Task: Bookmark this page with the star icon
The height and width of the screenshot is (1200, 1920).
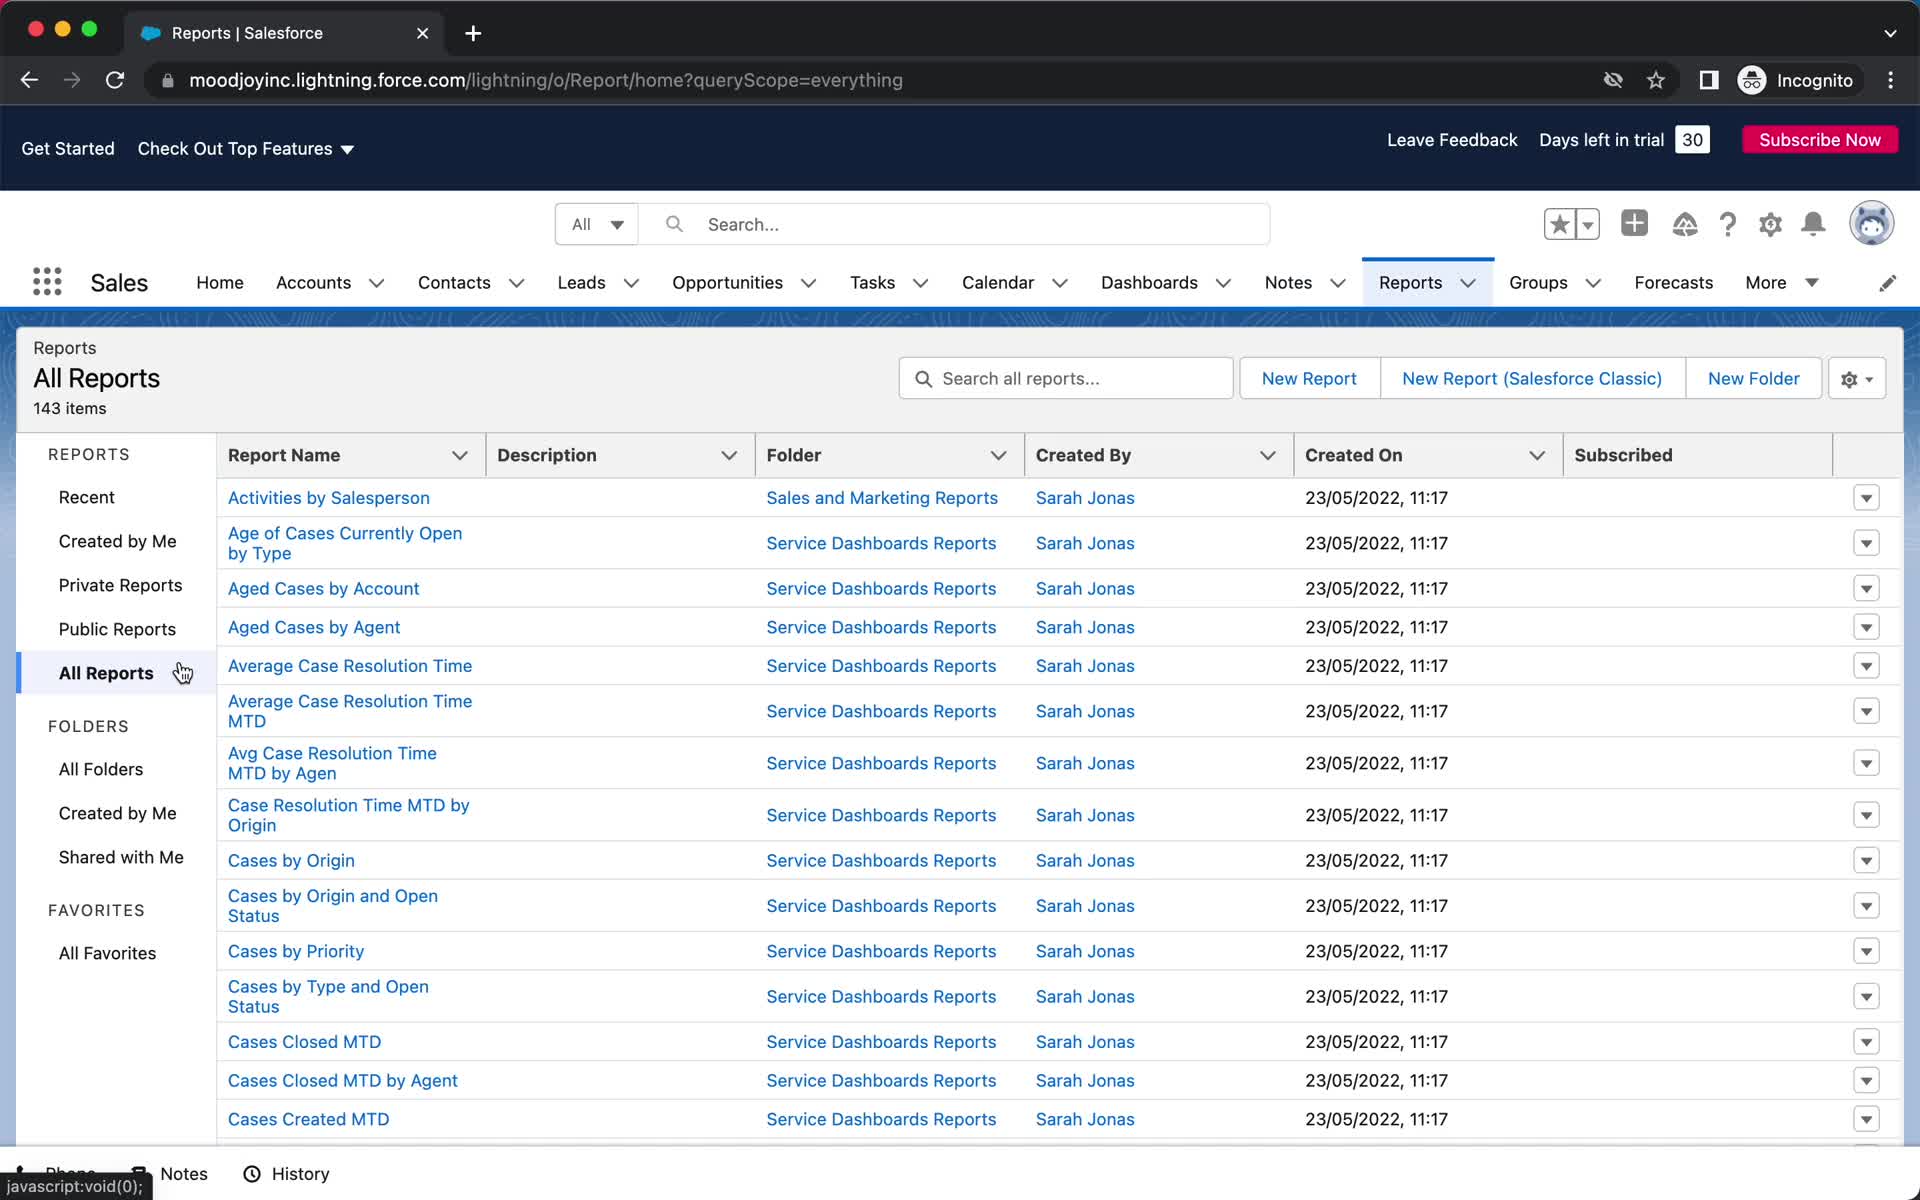Action: 1656,80
